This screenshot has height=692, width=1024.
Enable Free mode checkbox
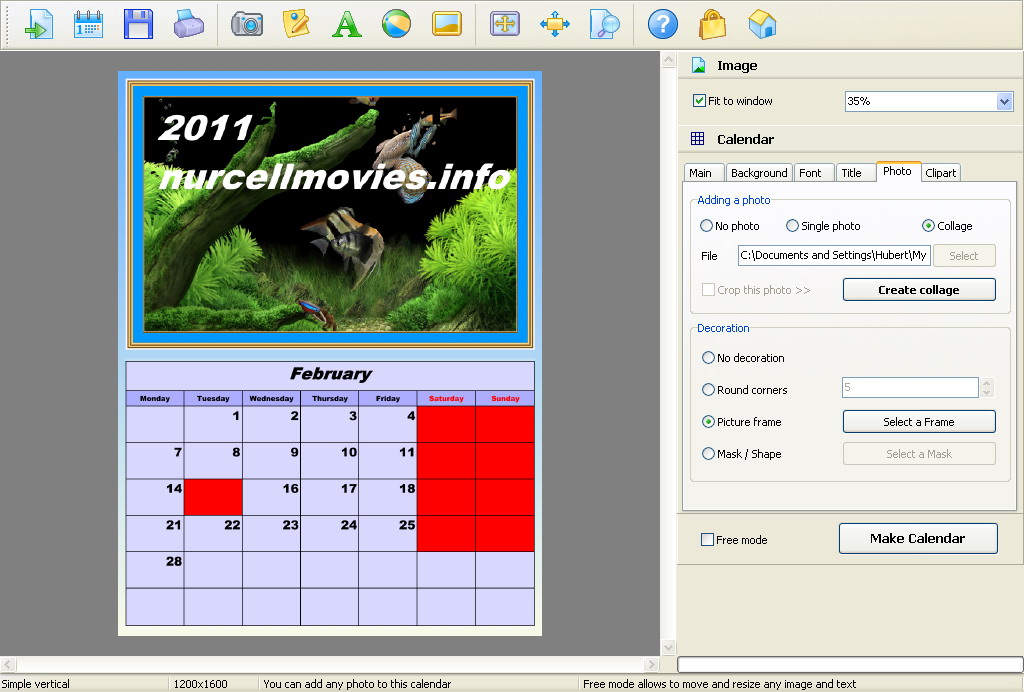pos(707,540)
